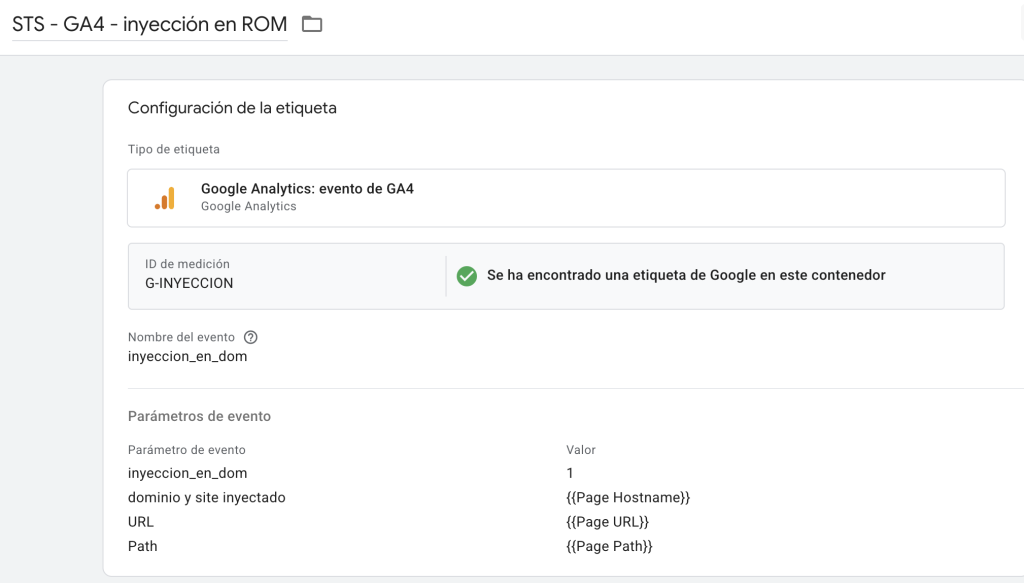The height and width of the screenshot is (583, 1024).
Task: Select the Google Analytics: evento de GA4 tag type
Action: pyautogui.click(x=566, y=198)
